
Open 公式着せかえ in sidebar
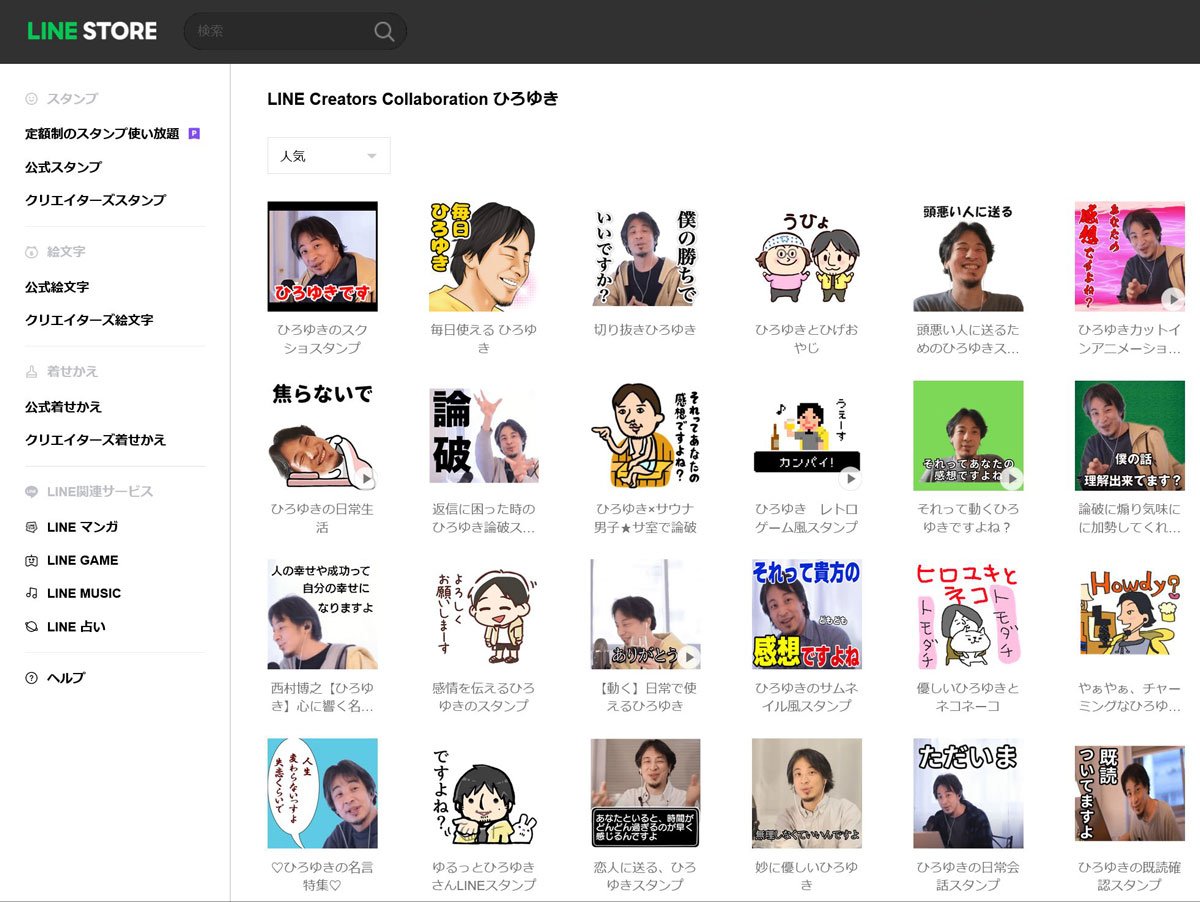coord(63,407)
